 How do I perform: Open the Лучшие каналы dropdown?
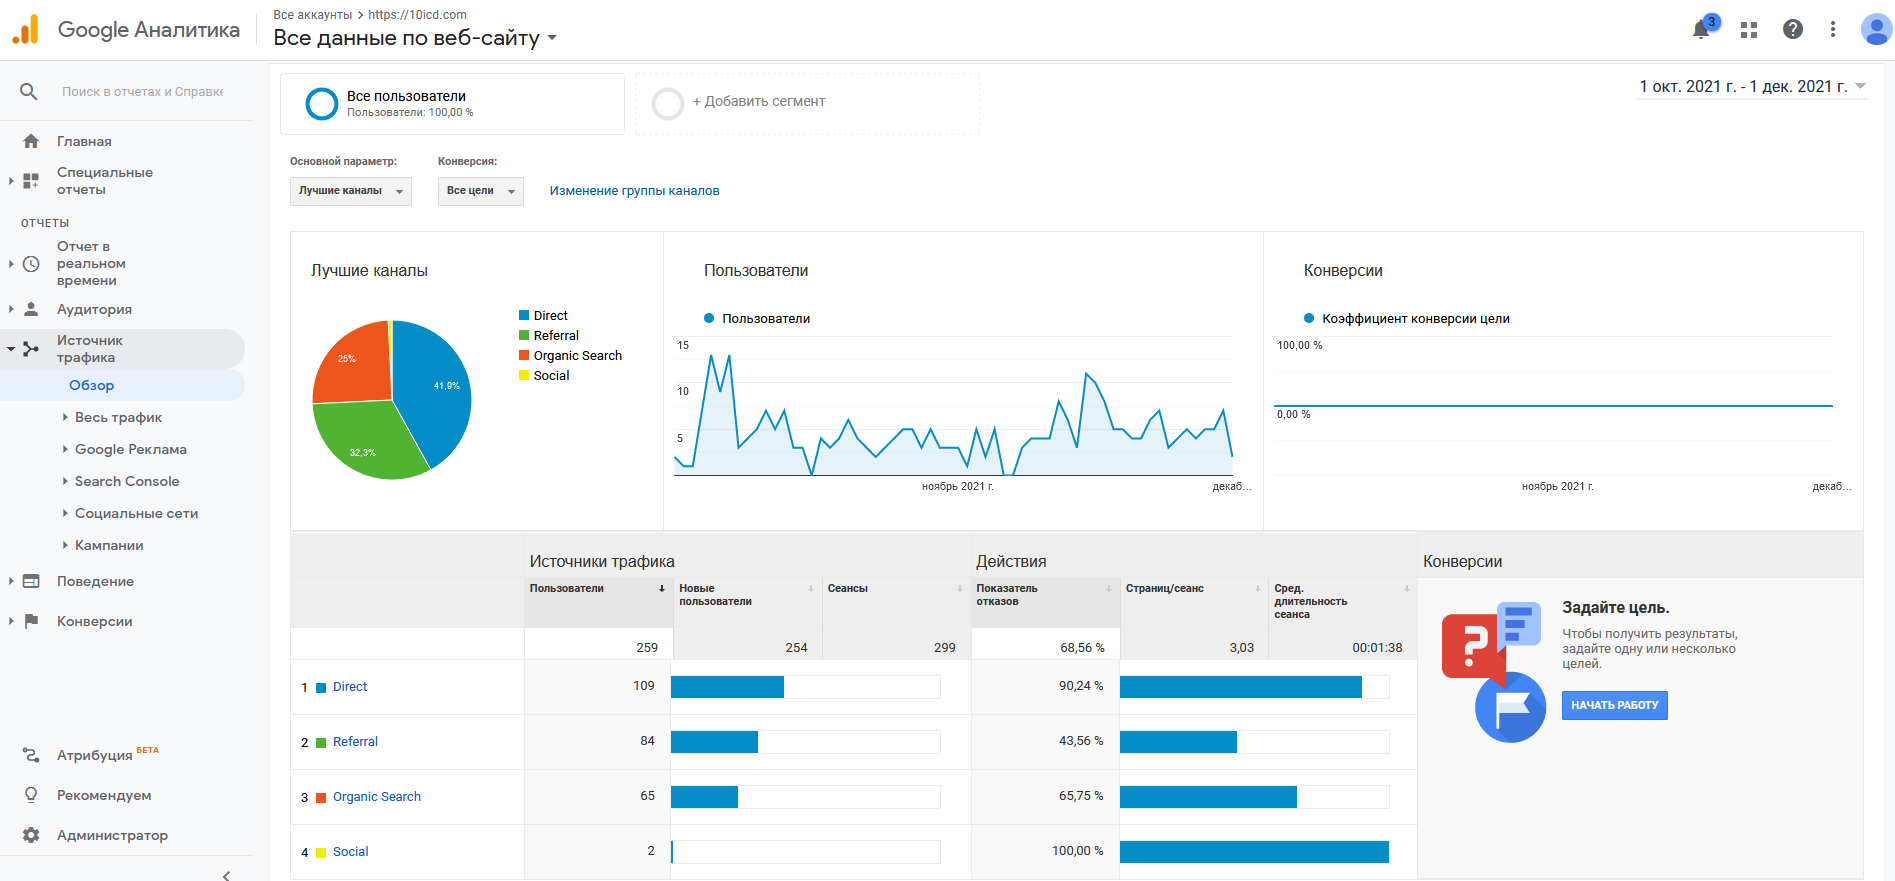350,191
